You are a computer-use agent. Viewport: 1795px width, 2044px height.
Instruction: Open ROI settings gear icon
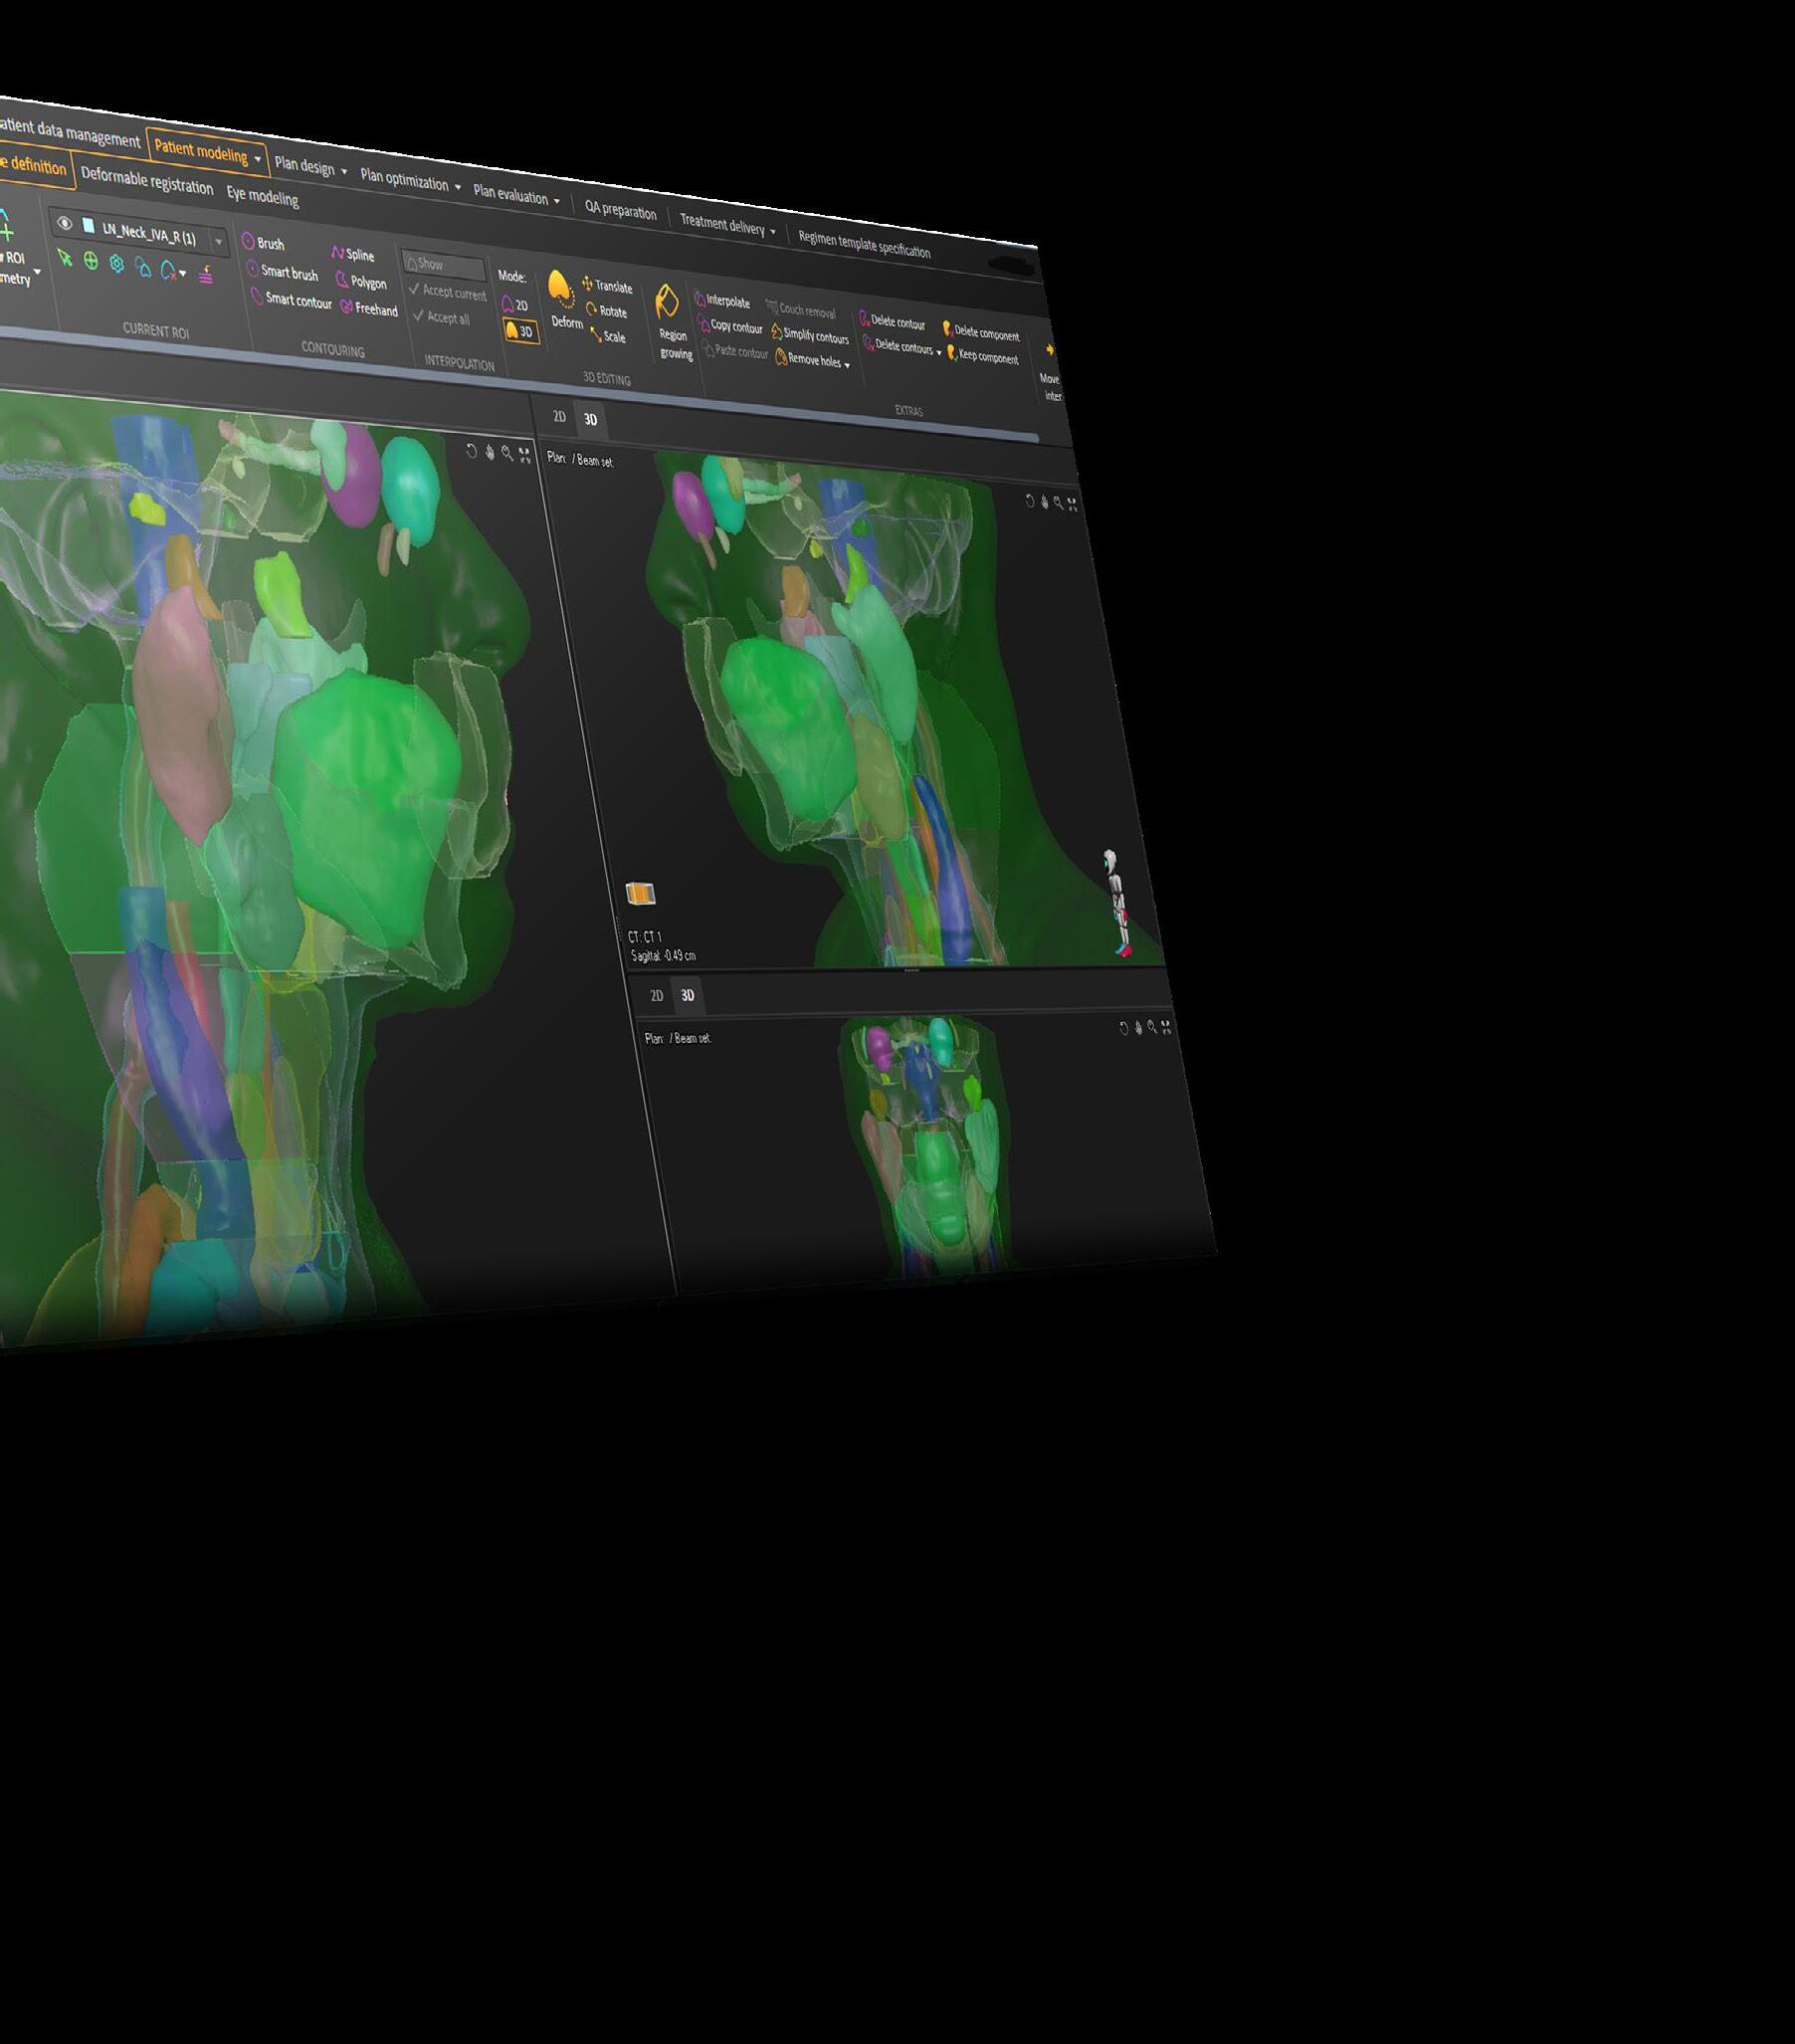[x=117, y=264]
